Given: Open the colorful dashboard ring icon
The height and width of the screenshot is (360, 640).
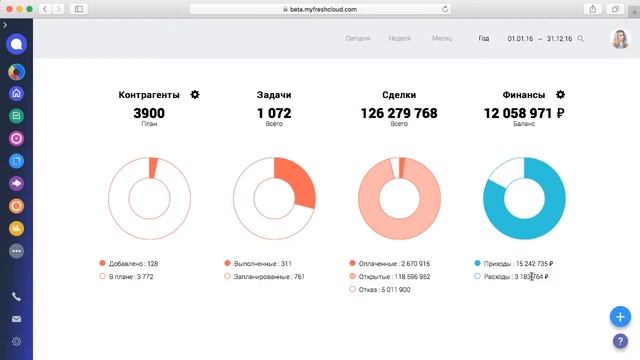Looking at the screenshot, I should pos(16,72).
